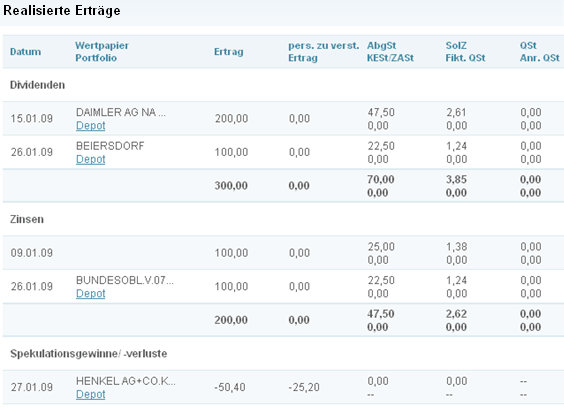Open the Depot link under BUNDESOBL.V.07
Screen dimensions: 564x408
coord(91,294)
